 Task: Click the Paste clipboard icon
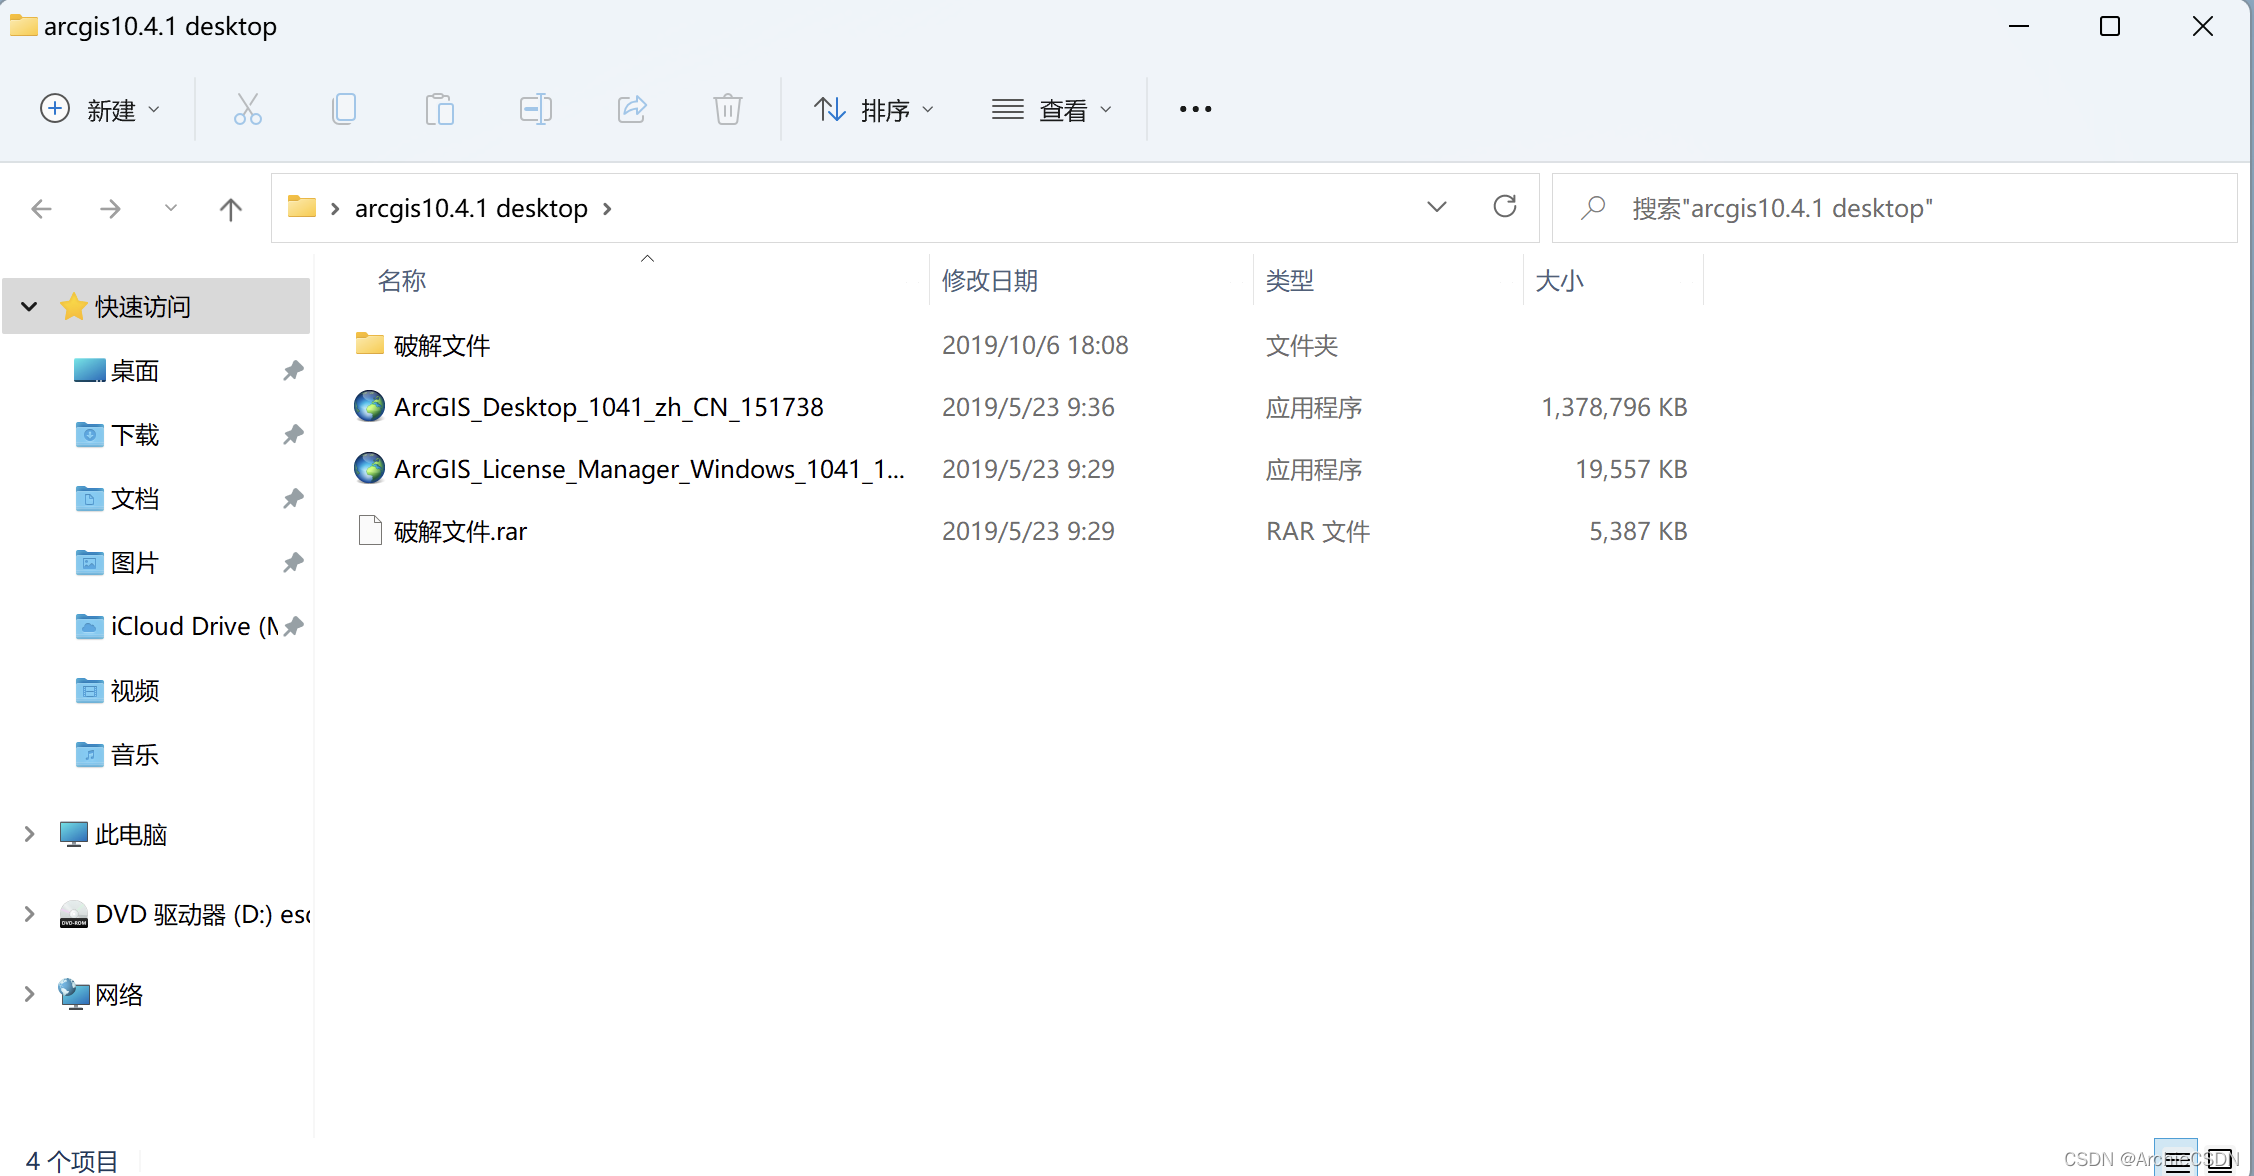(439, 109)
